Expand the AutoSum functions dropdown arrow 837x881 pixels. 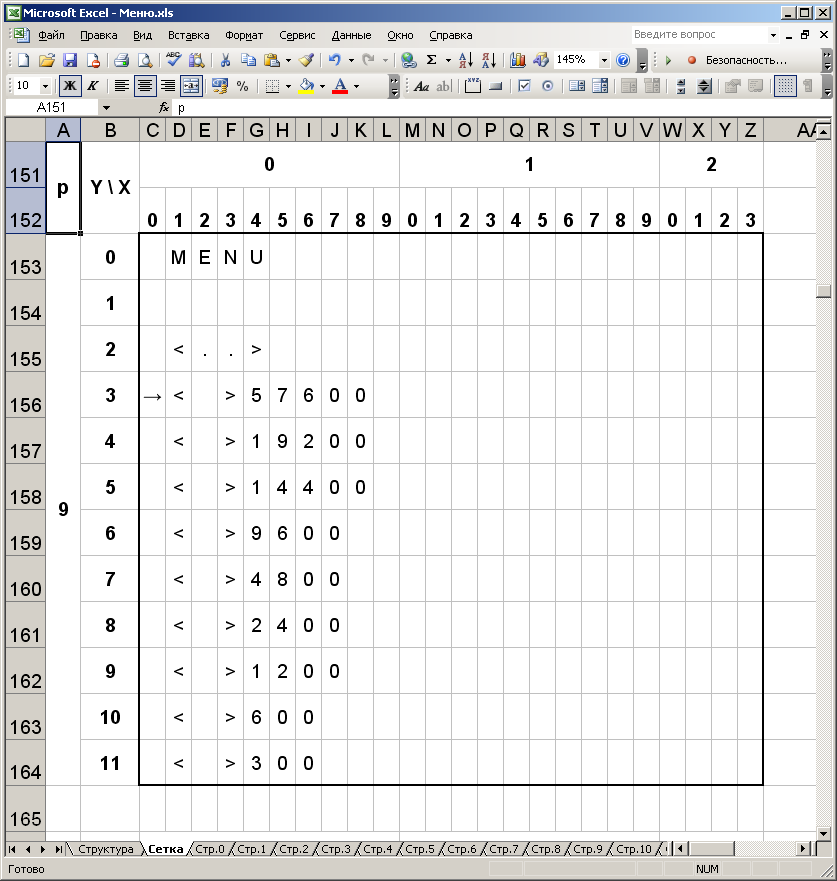pyautogui.click(x=448, y=60)
